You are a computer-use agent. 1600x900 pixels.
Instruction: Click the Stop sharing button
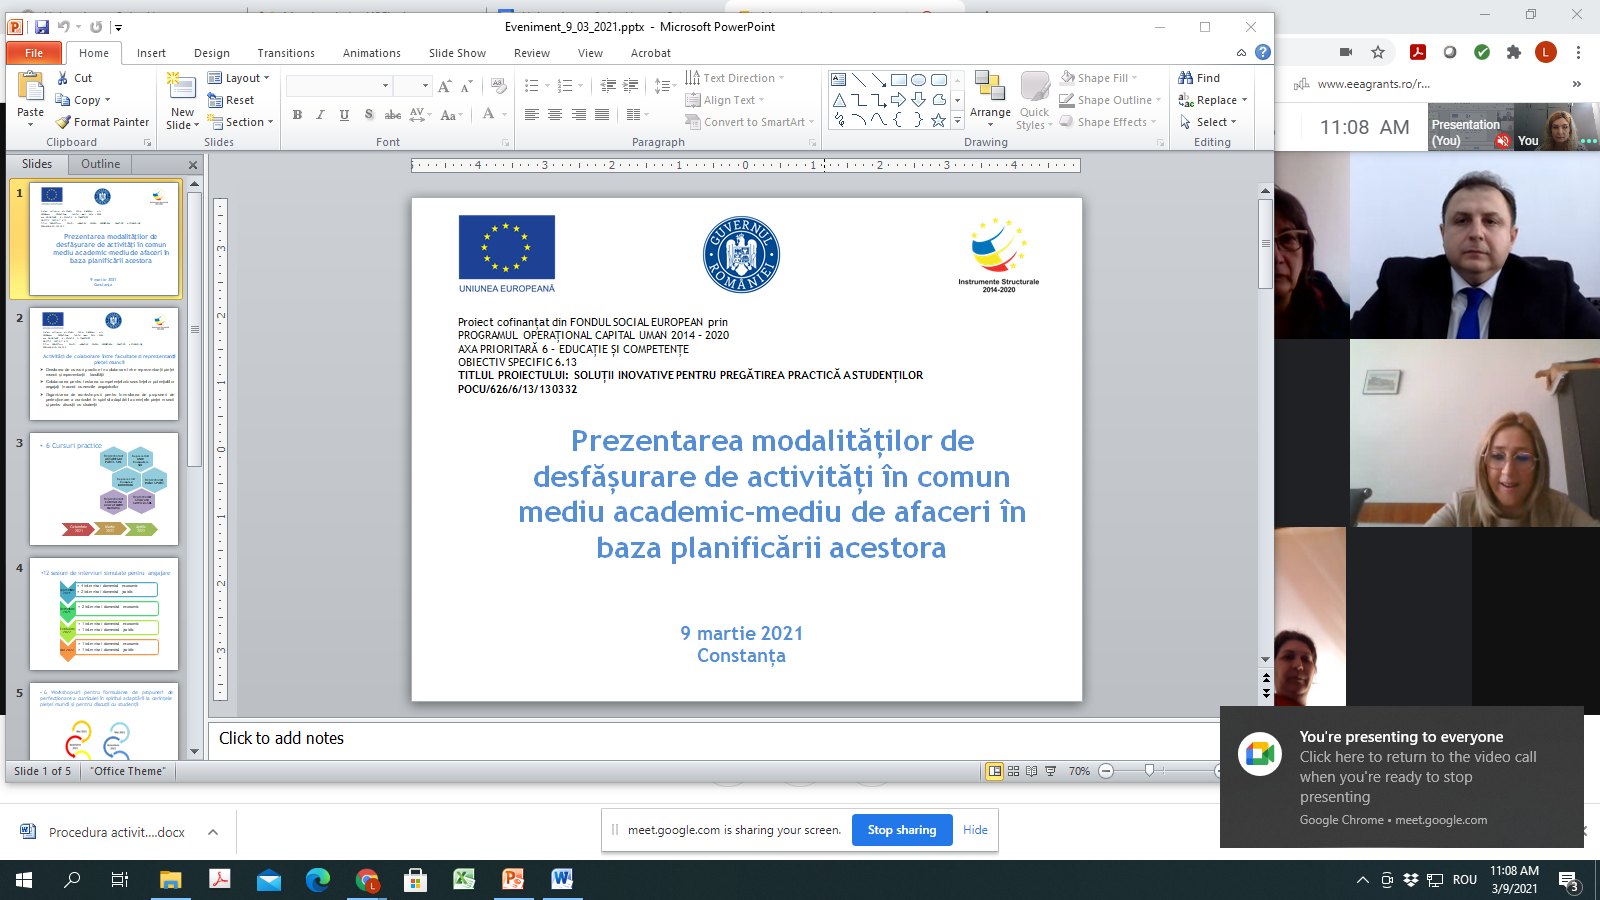coord(901,830)
